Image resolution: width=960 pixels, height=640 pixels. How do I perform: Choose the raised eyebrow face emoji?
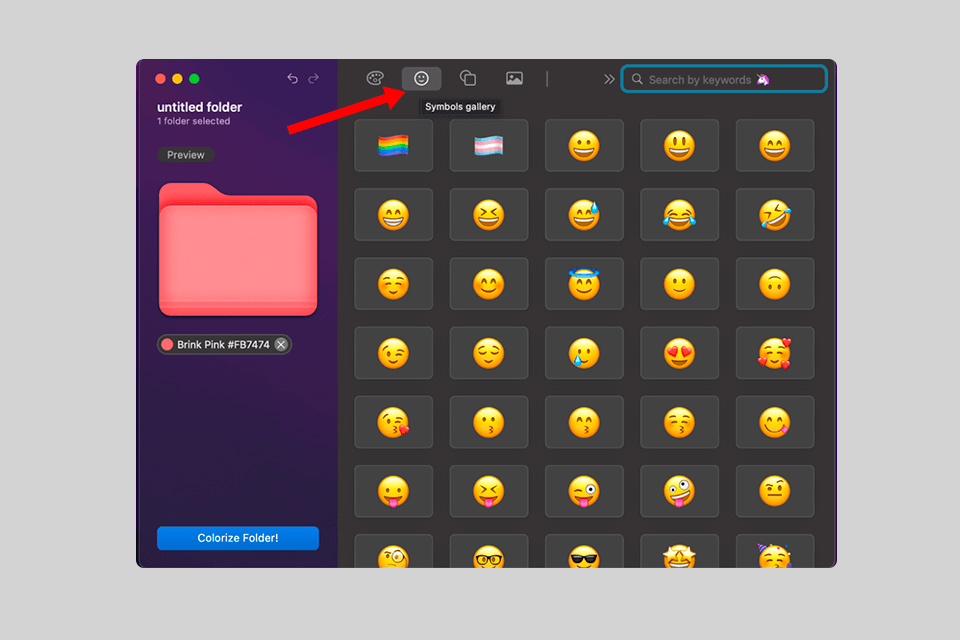774,492
